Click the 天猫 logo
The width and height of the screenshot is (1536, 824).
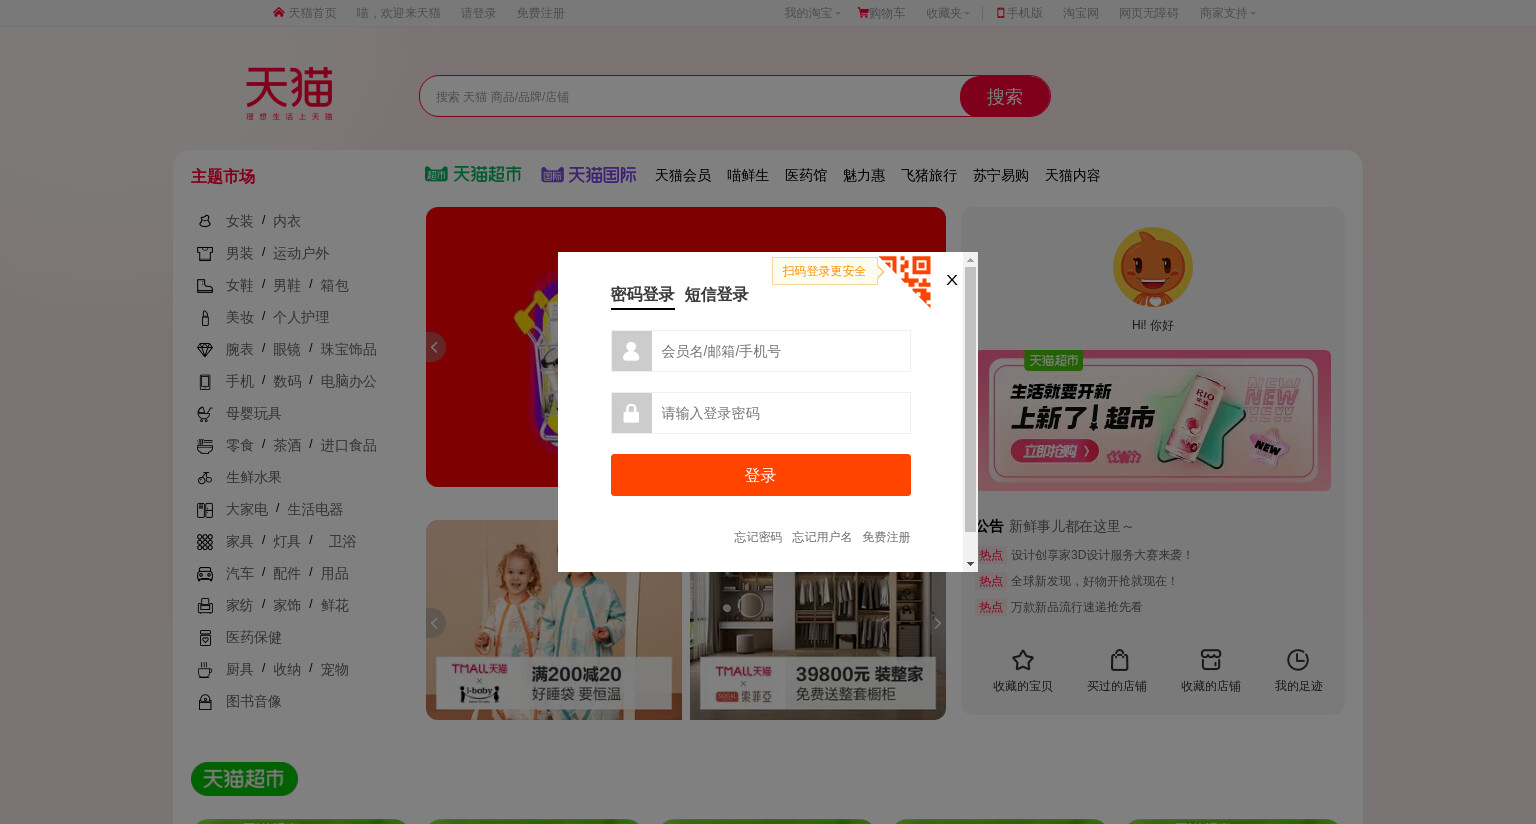tap(290, 93)
